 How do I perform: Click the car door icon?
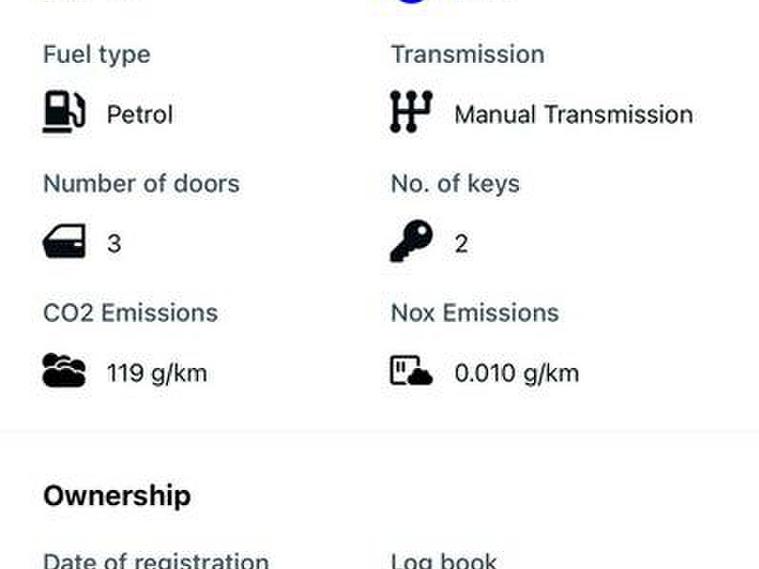(x=64, y=243)
